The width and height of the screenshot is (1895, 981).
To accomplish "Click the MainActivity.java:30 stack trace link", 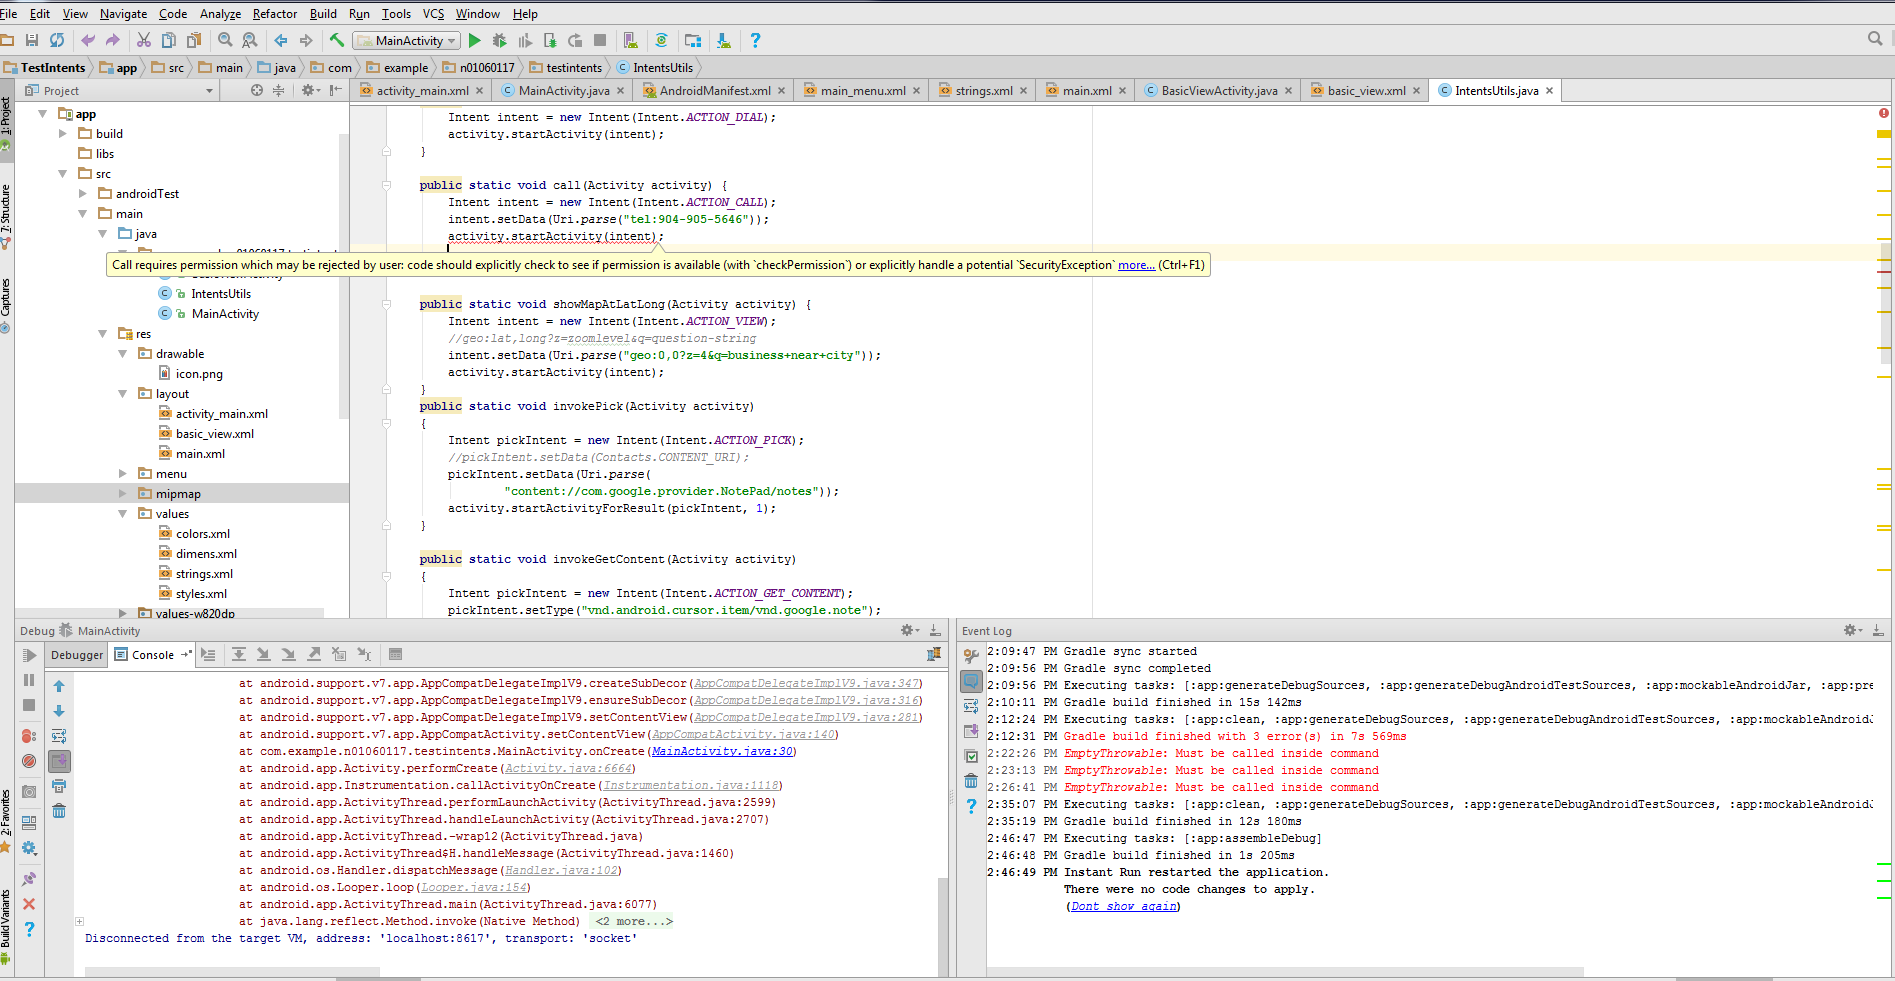I will [x=720, y=751].
